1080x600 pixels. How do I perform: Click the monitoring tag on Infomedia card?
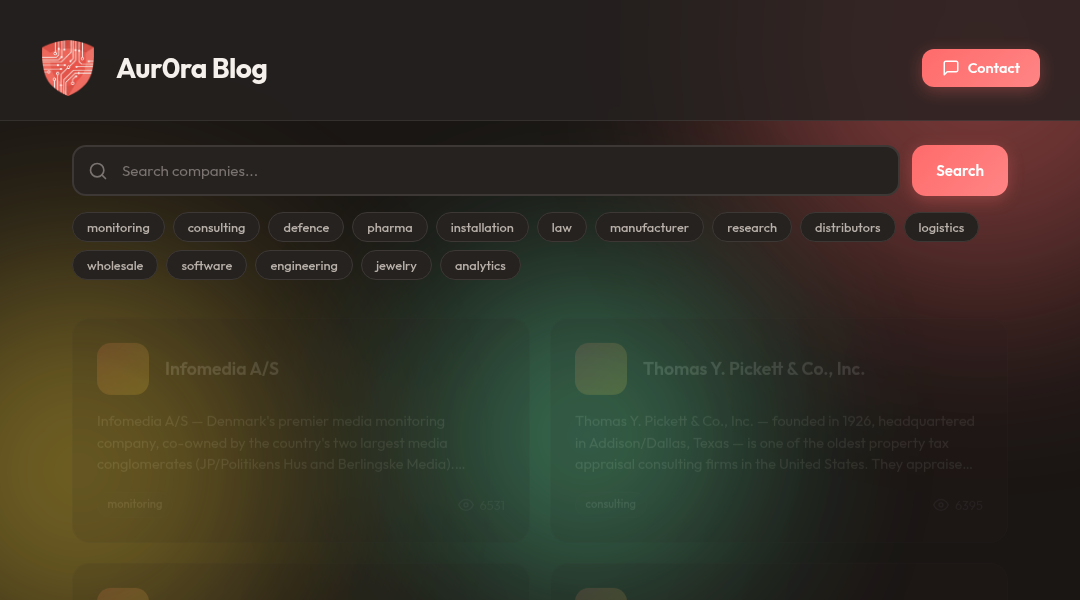click(135, 504)
